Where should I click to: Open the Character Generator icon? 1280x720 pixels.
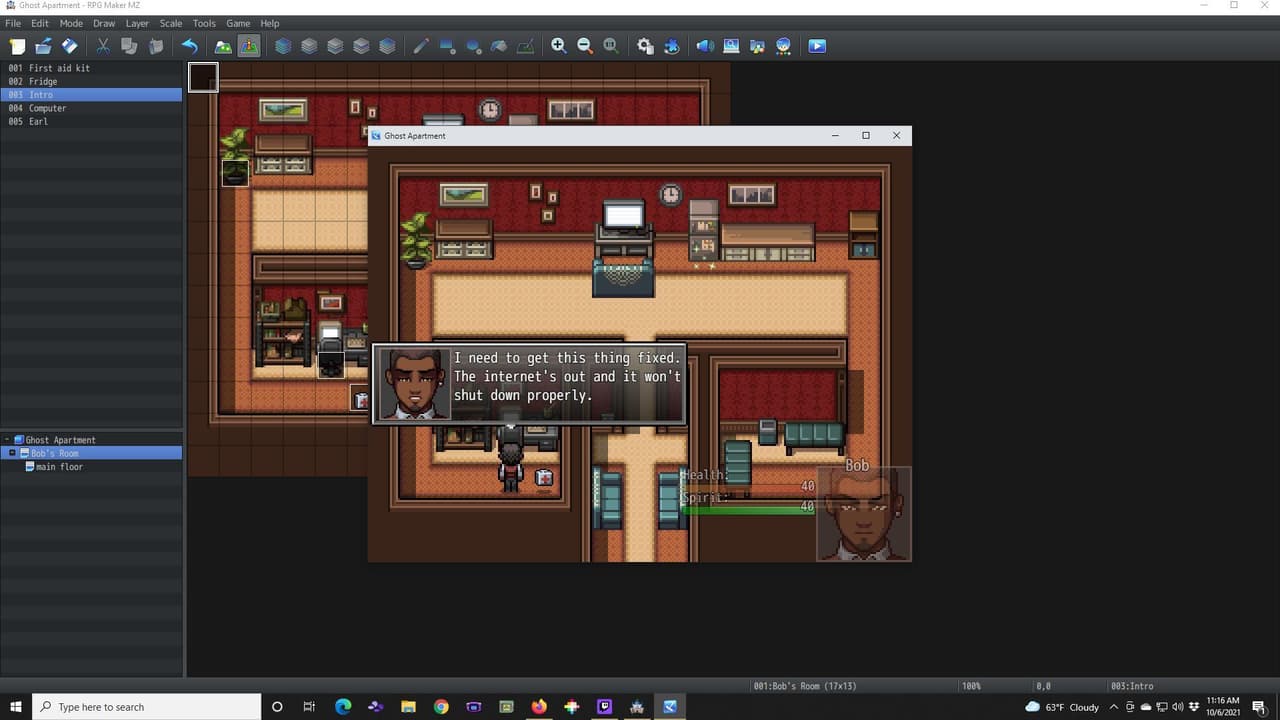coord(783,46)
